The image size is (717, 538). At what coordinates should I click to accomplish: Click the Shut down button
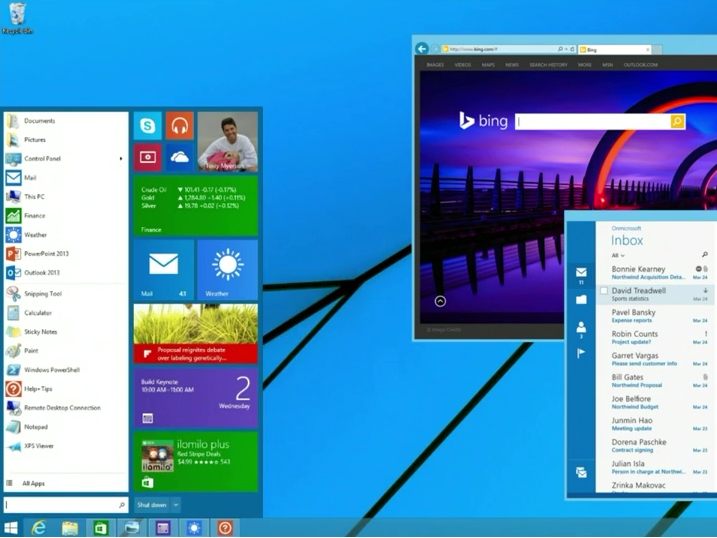[x=152, y=505]
